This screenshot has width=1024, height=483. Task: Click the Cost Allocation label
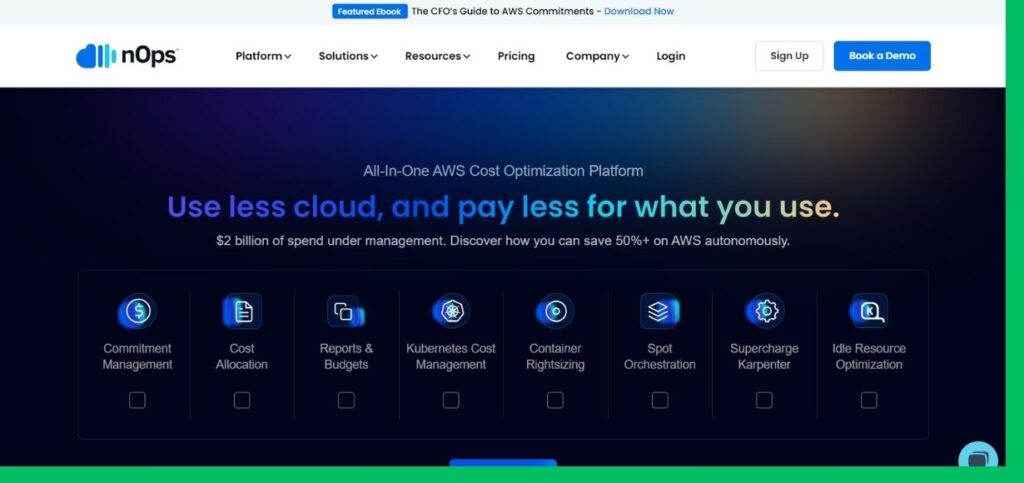[x=242, y=356]
